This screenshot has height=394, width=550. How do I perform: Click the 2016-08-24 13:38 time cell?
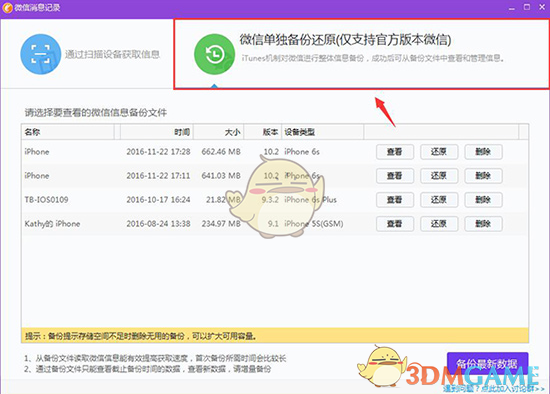[158, 223]
